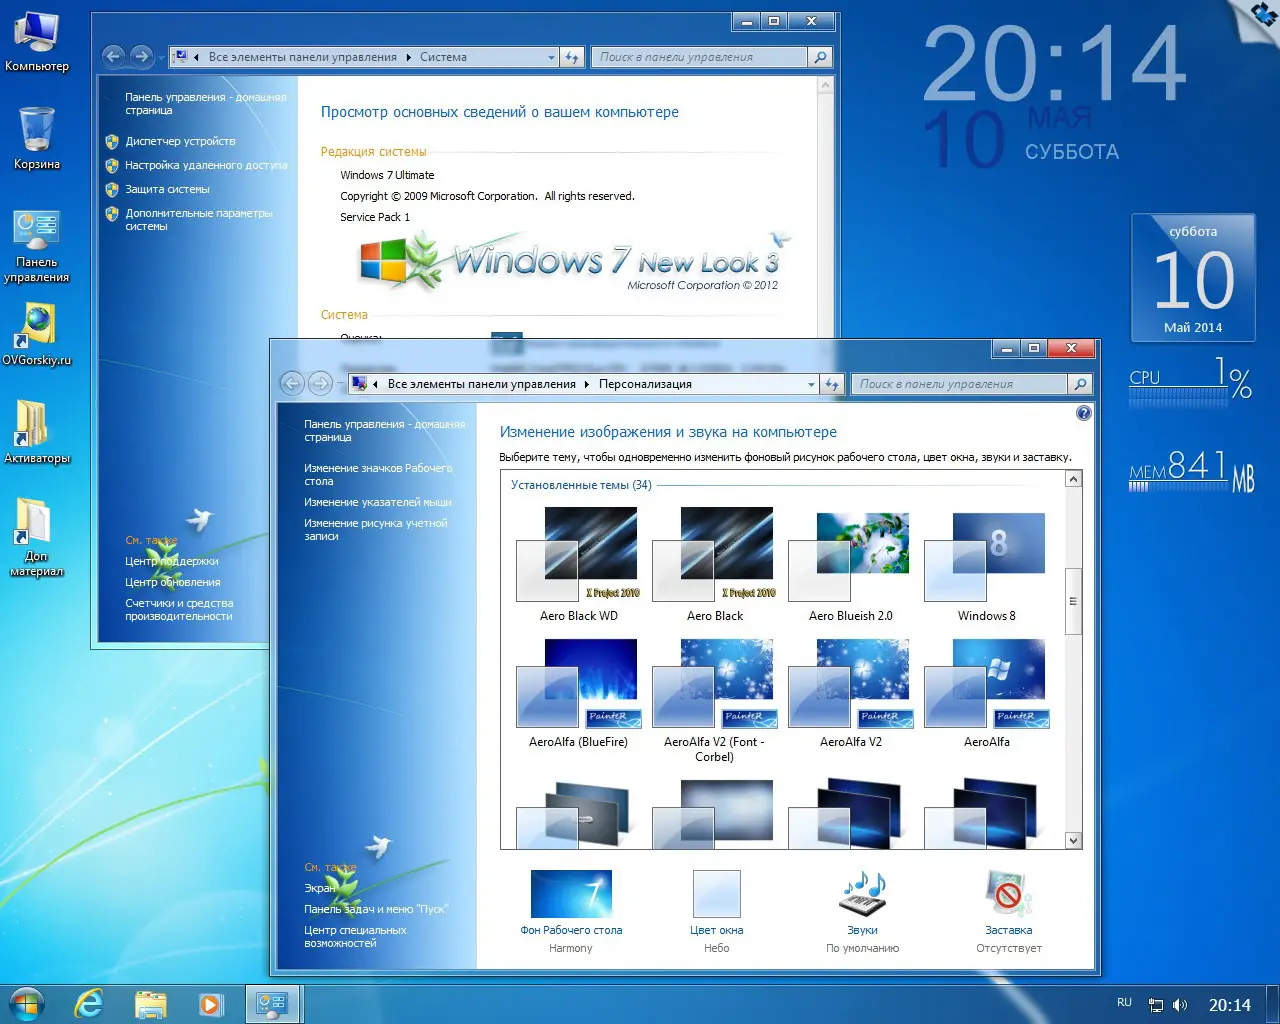Open Дополнительные параметры системы link

[198, 219]
